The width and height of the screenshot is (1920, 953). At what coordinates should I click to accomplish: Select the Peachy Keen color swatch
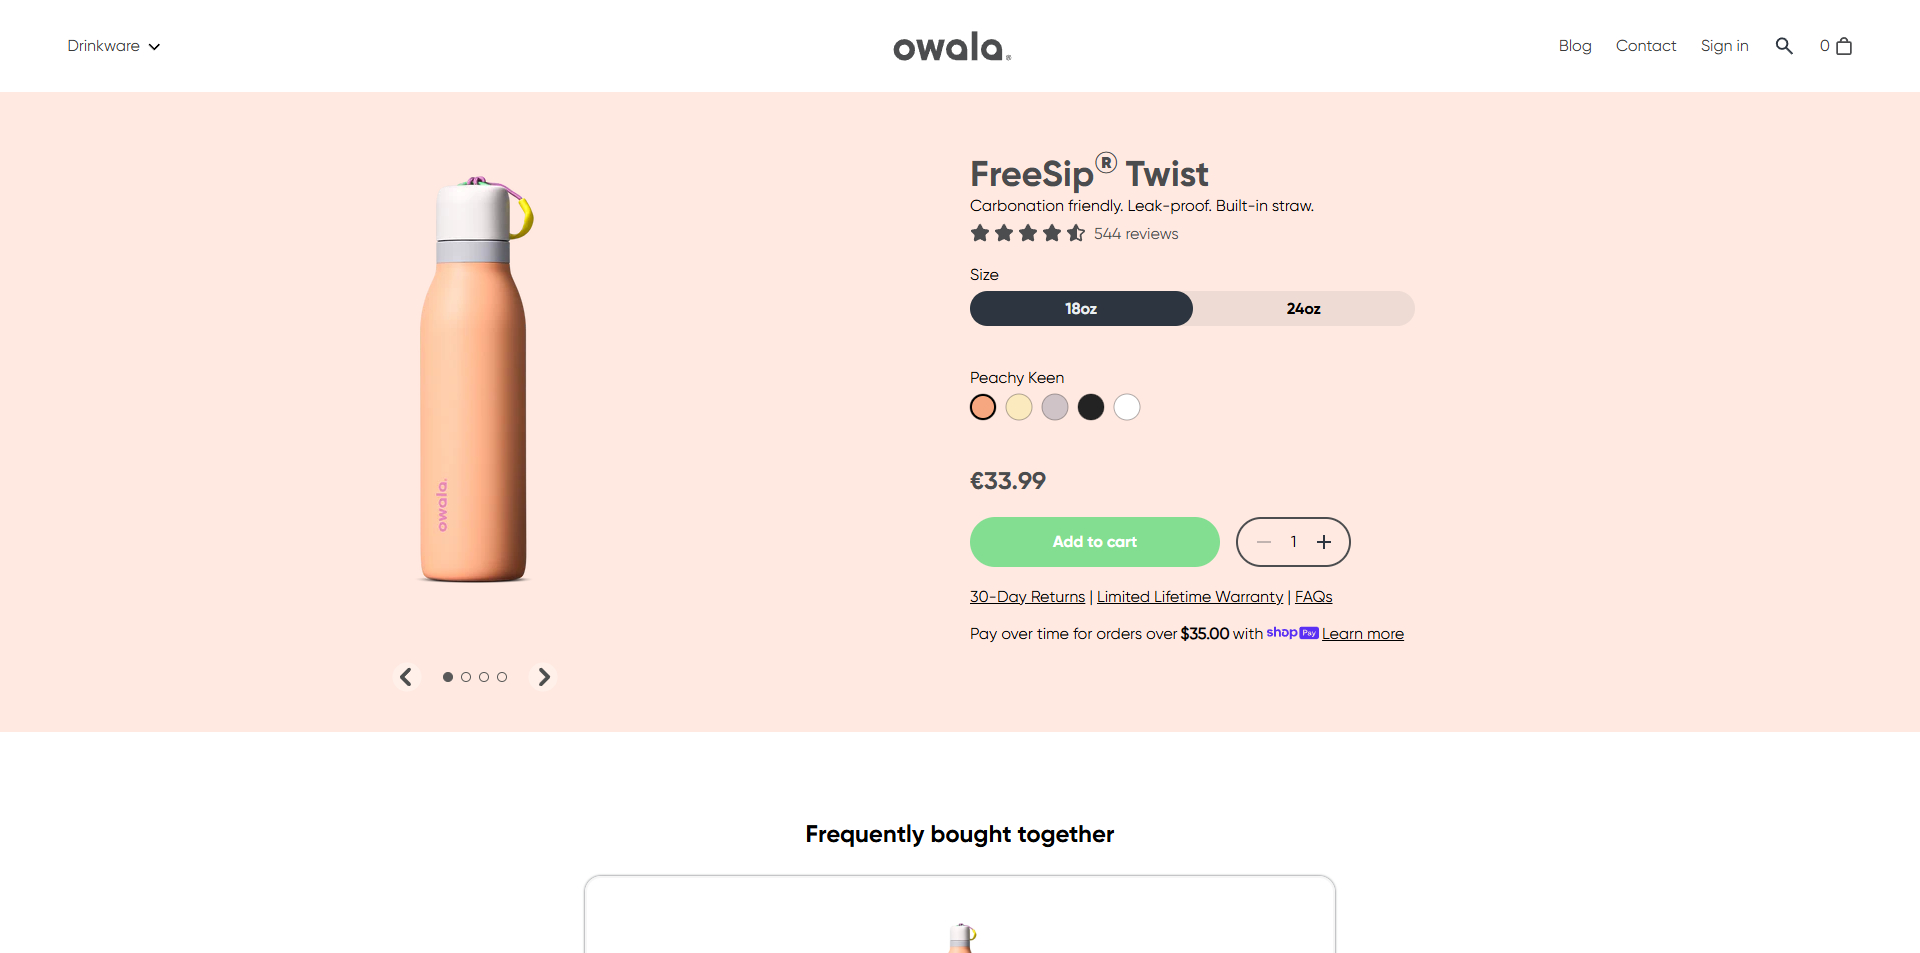982,407
